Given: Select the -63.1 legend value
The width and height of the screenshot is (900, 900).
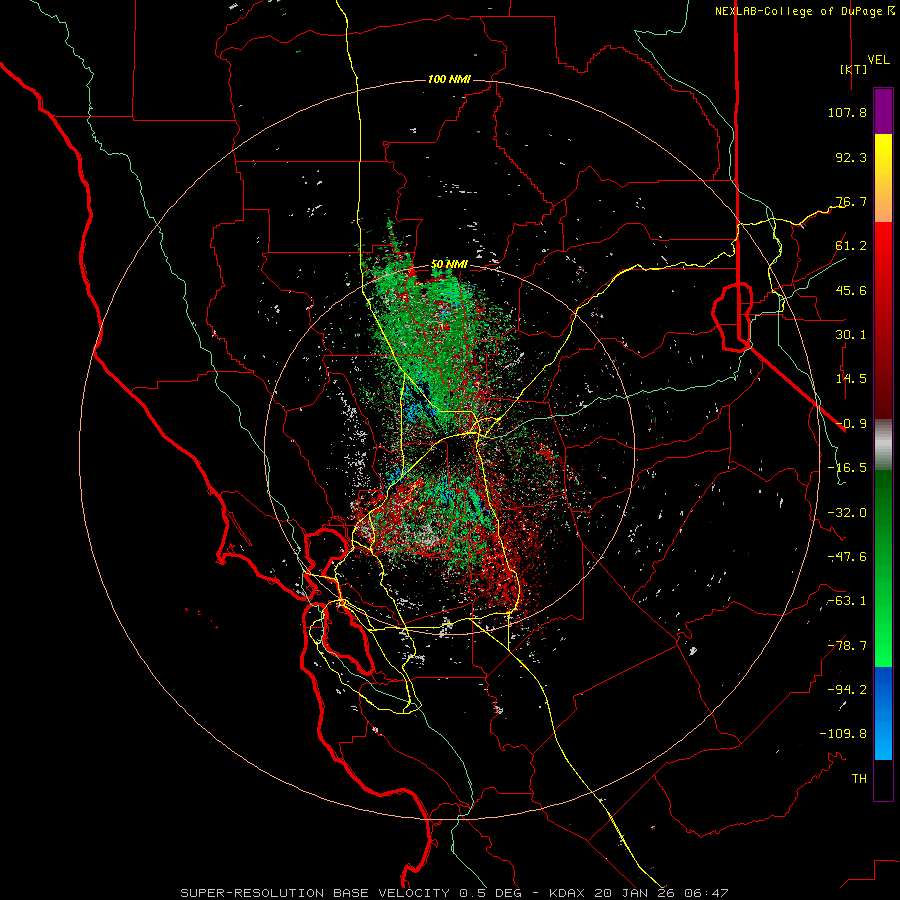Looking at the screenshot, I should click(x=847, y=601).
